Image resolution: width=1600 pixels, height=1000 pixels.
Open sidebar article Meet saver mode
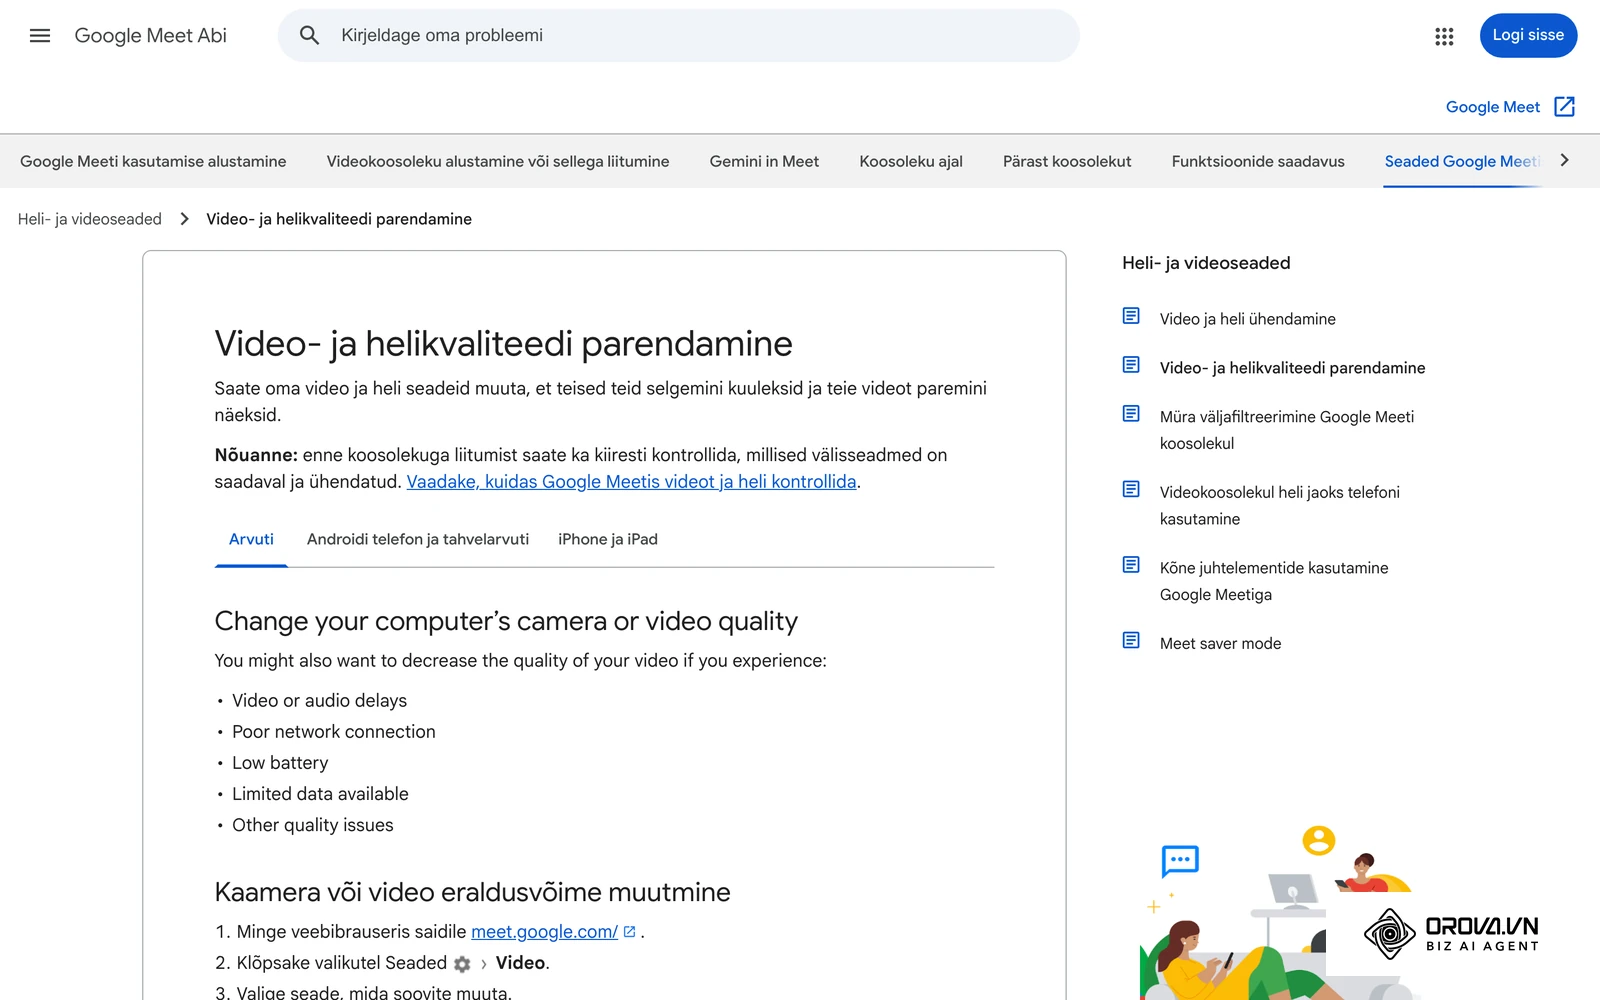coord(1220,644)
